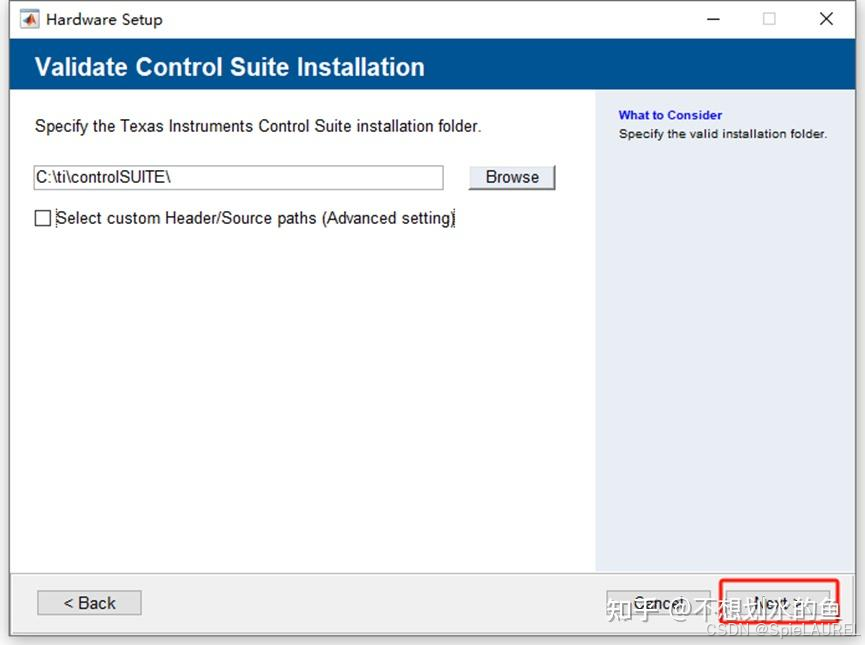Click the controlSUITE installation folder field

[238, 177]
